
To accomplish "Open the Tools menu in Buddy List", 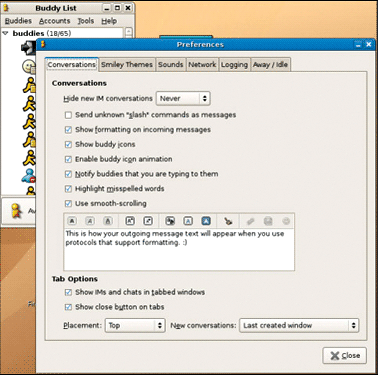I will (x=86, y=21).
